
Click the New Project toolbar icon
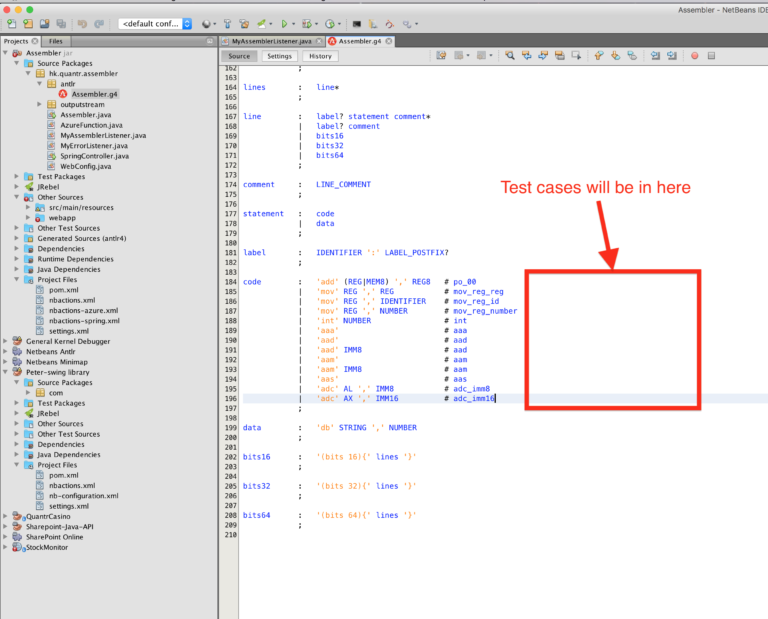(28, 24)
